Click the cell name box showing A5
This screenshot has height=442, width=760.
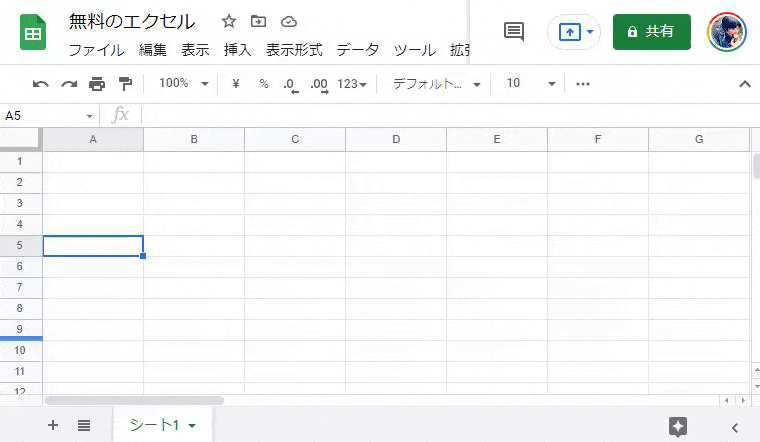[48, 116]
